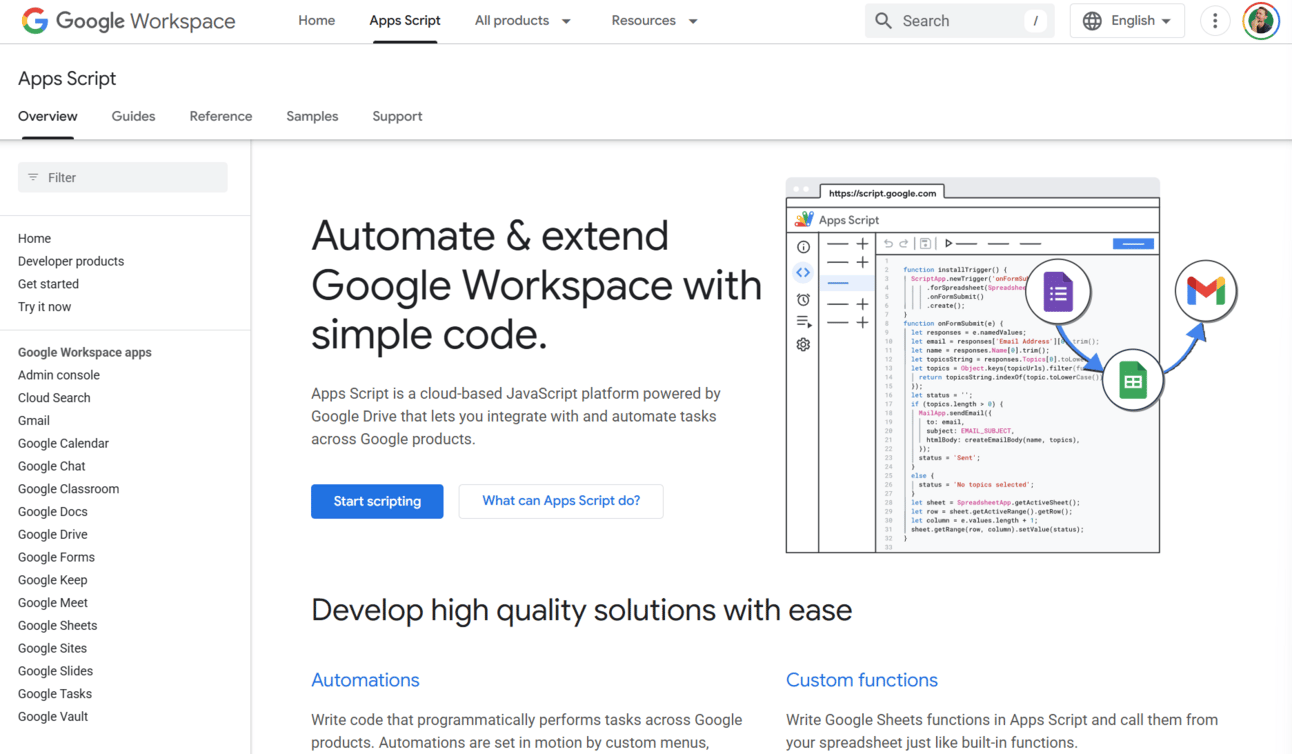
Task: Open Get started in sidebar
Action: 48,284
